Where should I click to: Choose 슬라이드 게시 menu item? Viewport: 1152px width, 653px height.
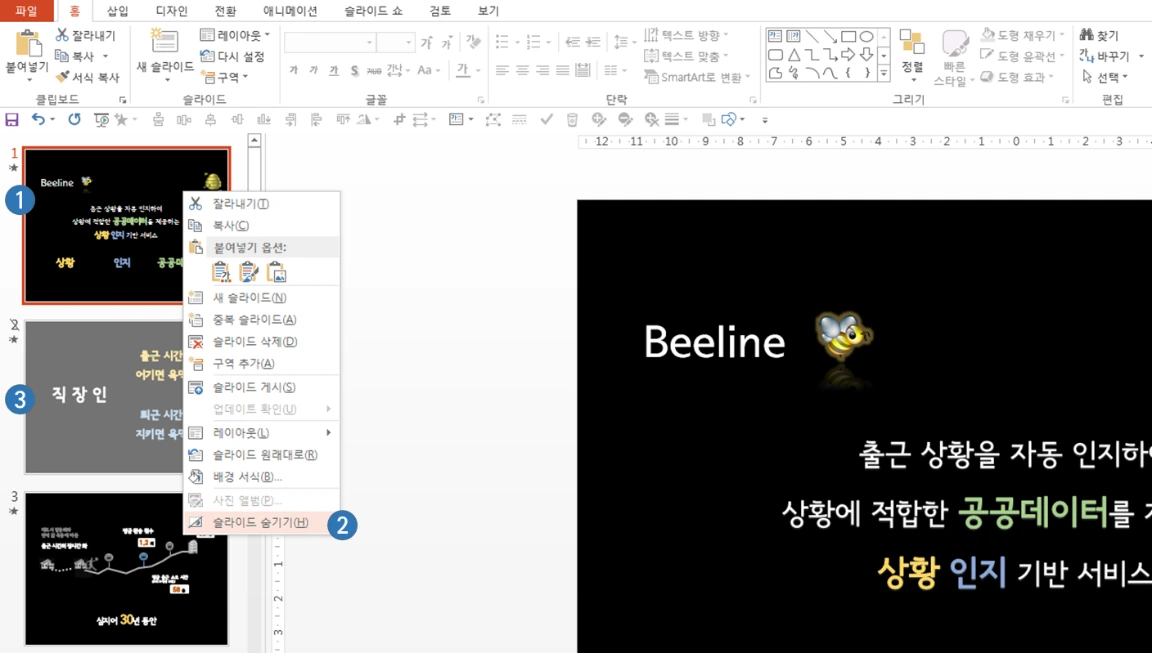point(261,387)
